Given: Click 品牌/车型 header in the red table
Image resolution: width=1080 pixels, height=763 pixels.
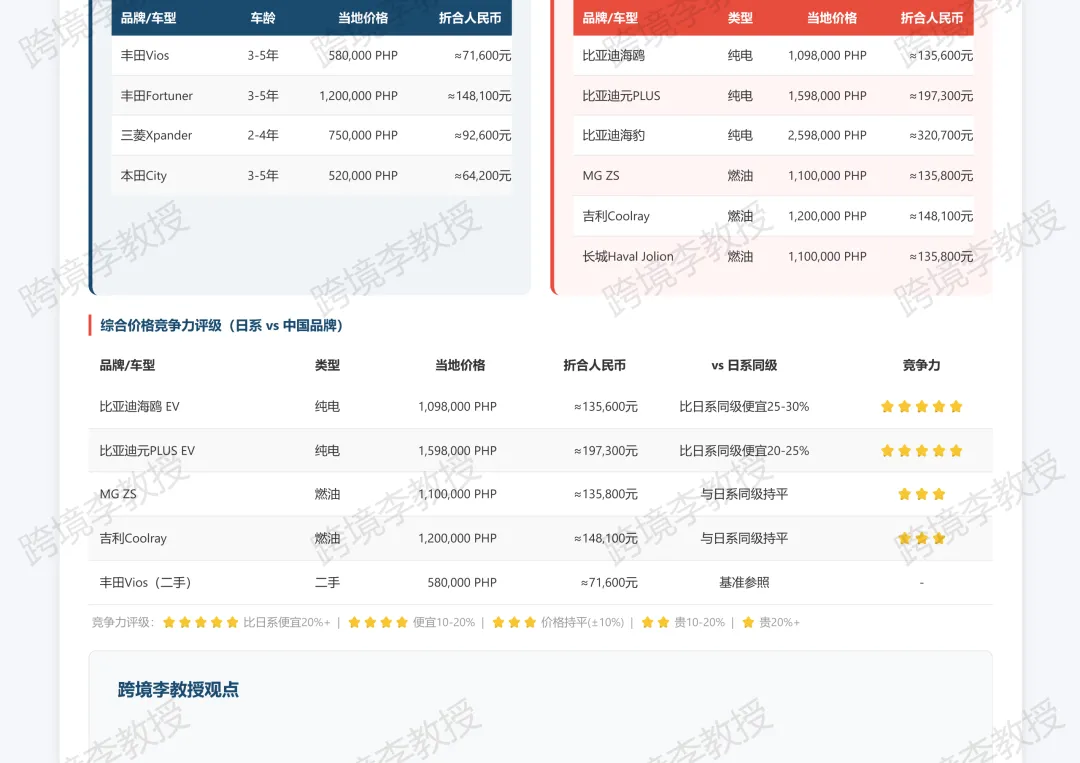Looking at the screenshot, I should [610, 18].
